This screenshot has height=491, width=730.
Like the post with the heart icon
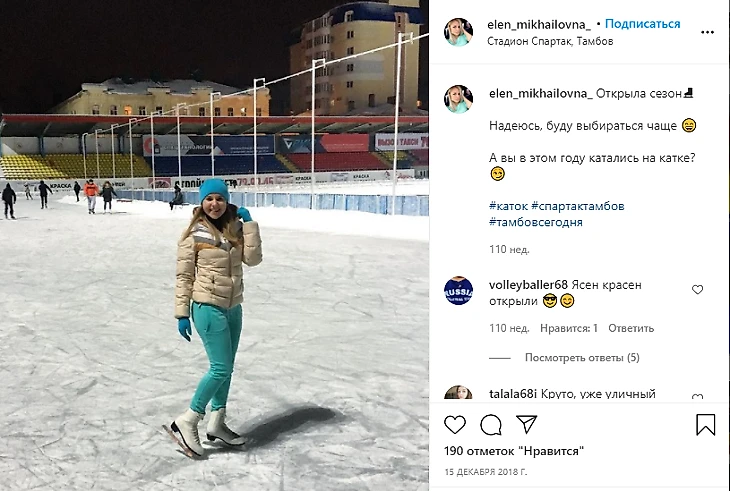[455, 424]
